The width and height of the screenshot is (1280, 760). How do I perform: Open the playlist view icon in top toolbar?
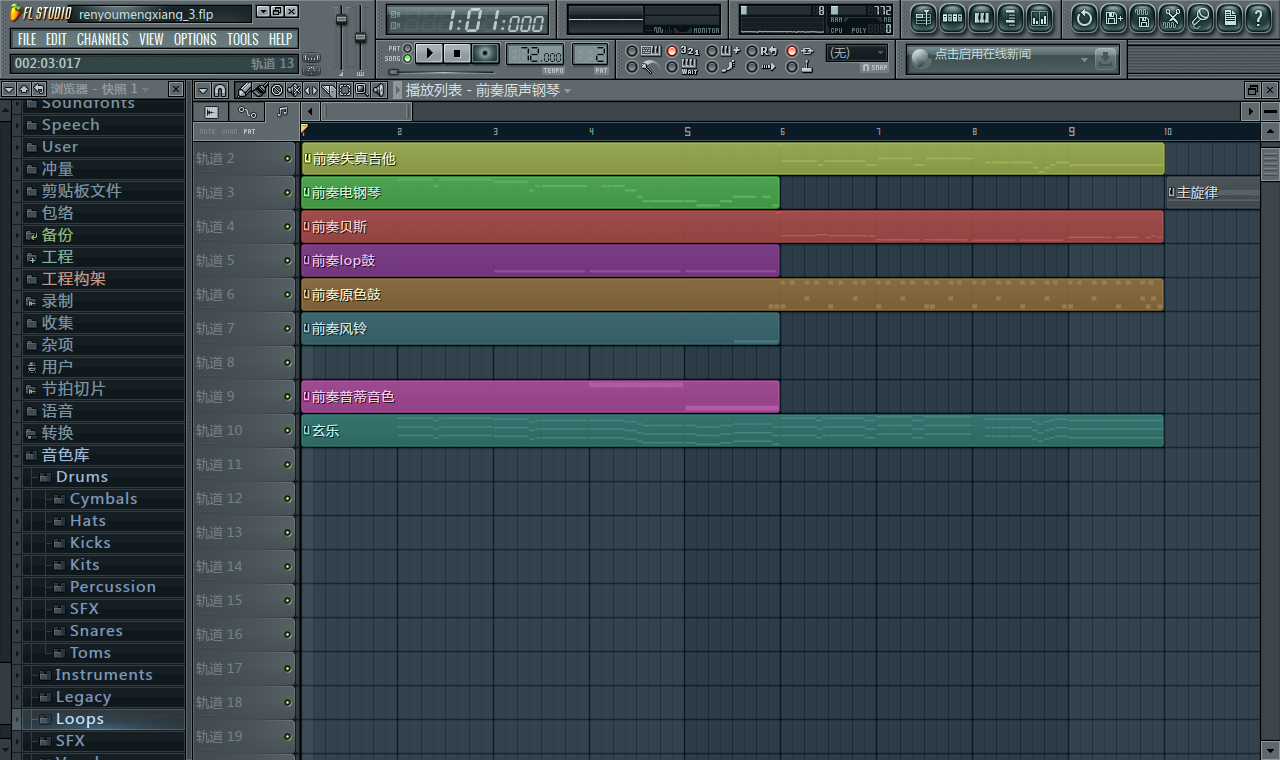point(923,18)
